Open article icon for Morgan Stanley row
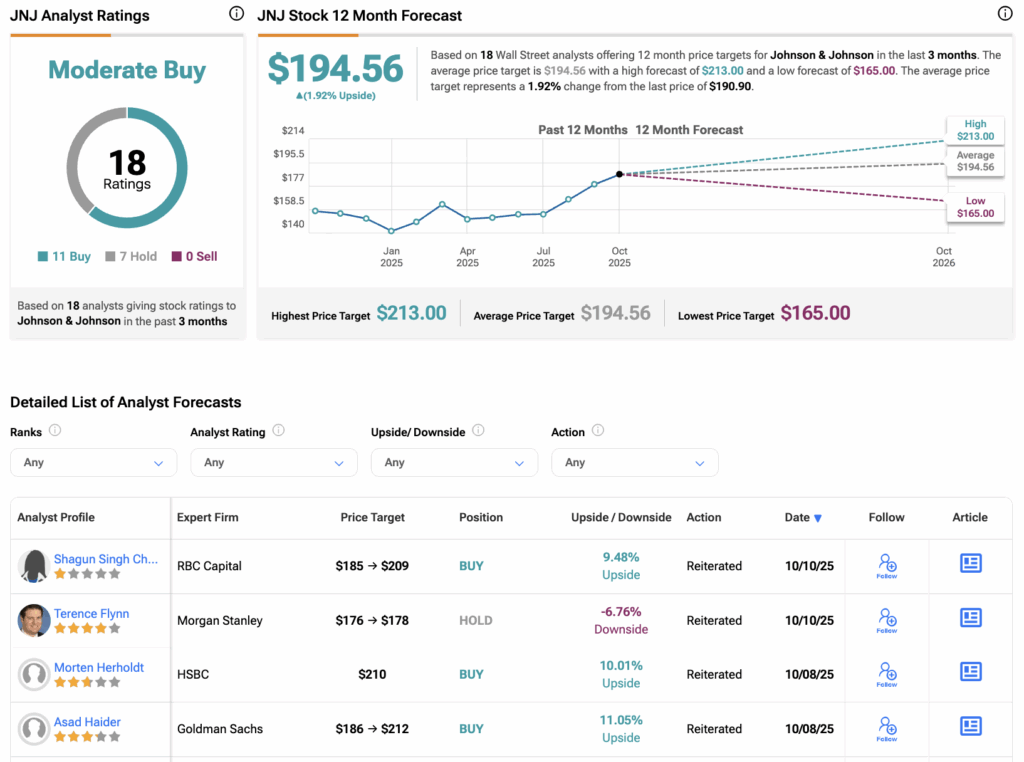The width and height of the screenshot is (1024, 762). (970, 618)
